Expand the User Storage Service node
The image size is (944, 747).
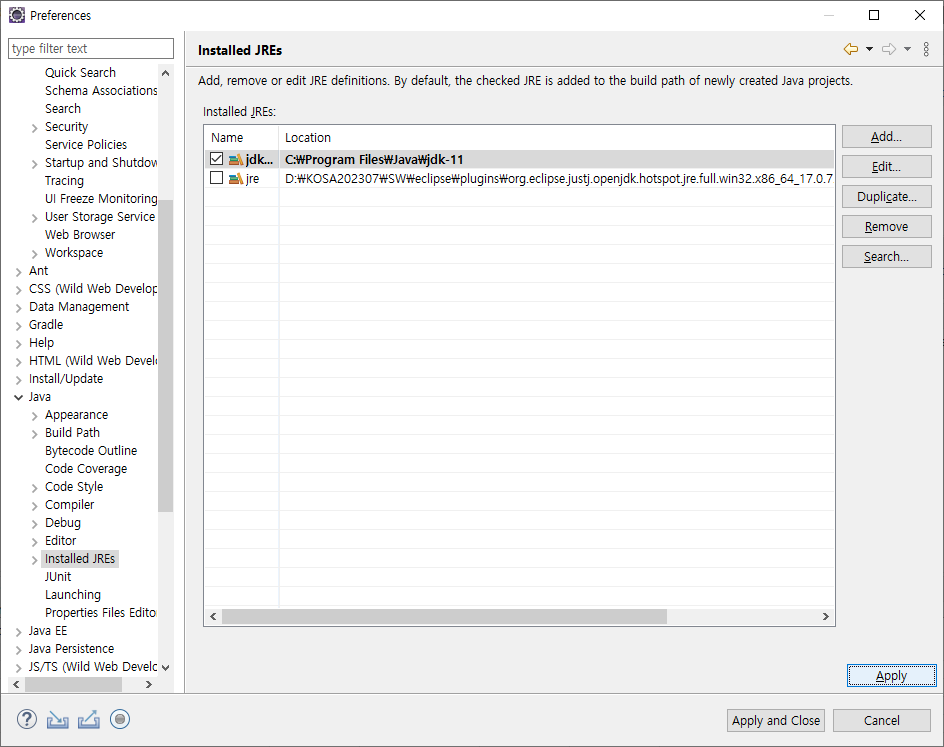point(34,218)
